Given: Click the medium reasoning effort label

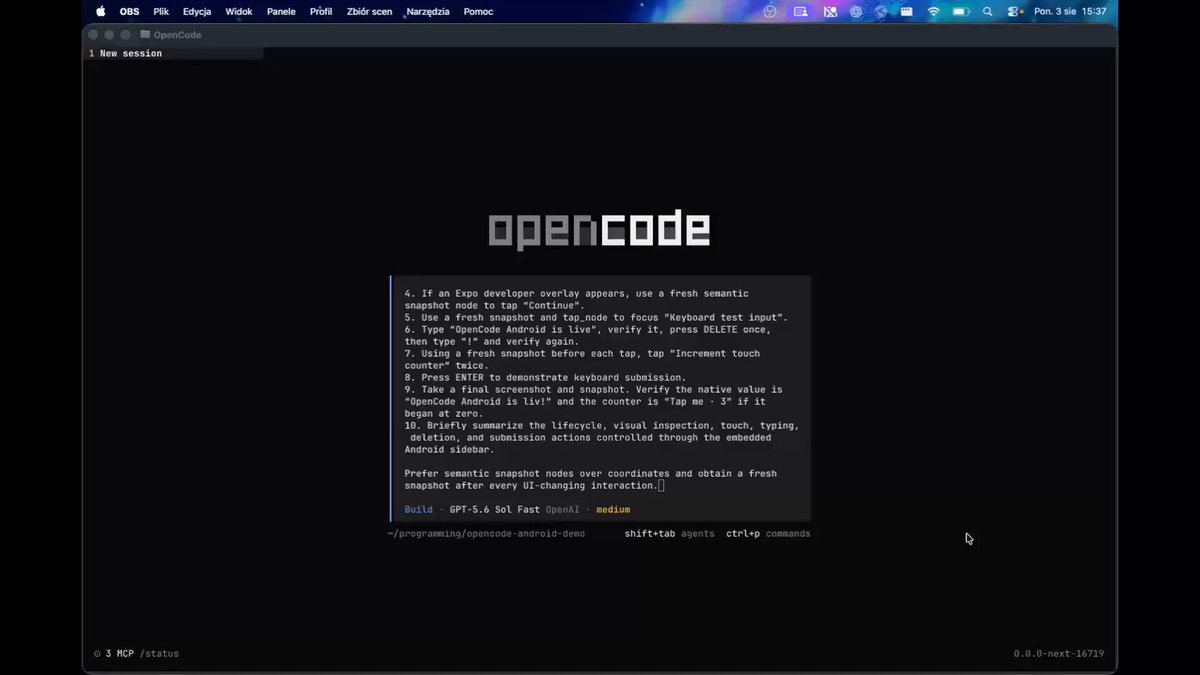Looking at the screenshot, I should 613,510.
